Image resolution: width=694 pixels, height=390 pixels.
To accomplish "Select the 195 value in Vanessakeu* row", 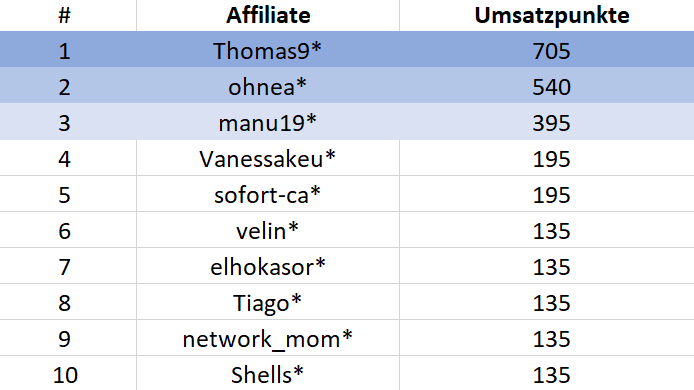I will pyautogui.click(x=551, y=158).
